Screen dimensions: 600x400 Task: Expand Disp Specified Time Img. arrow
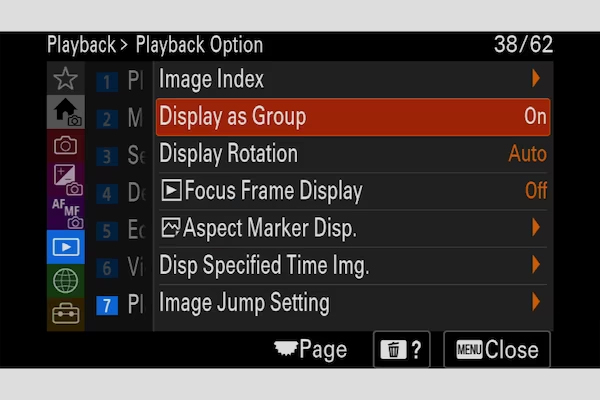pos(536,265)
